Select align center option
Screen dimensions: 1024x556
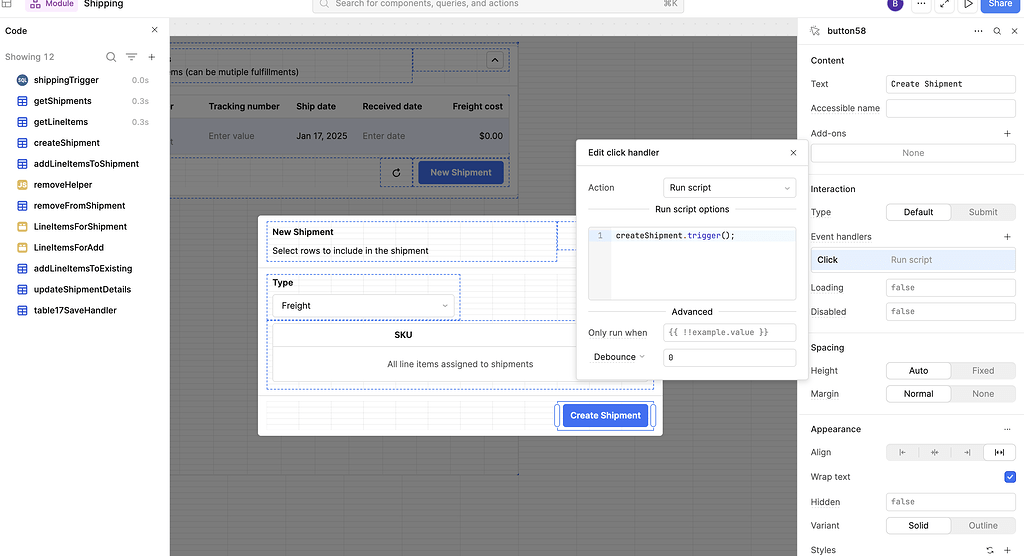click(x=935, y=452)
